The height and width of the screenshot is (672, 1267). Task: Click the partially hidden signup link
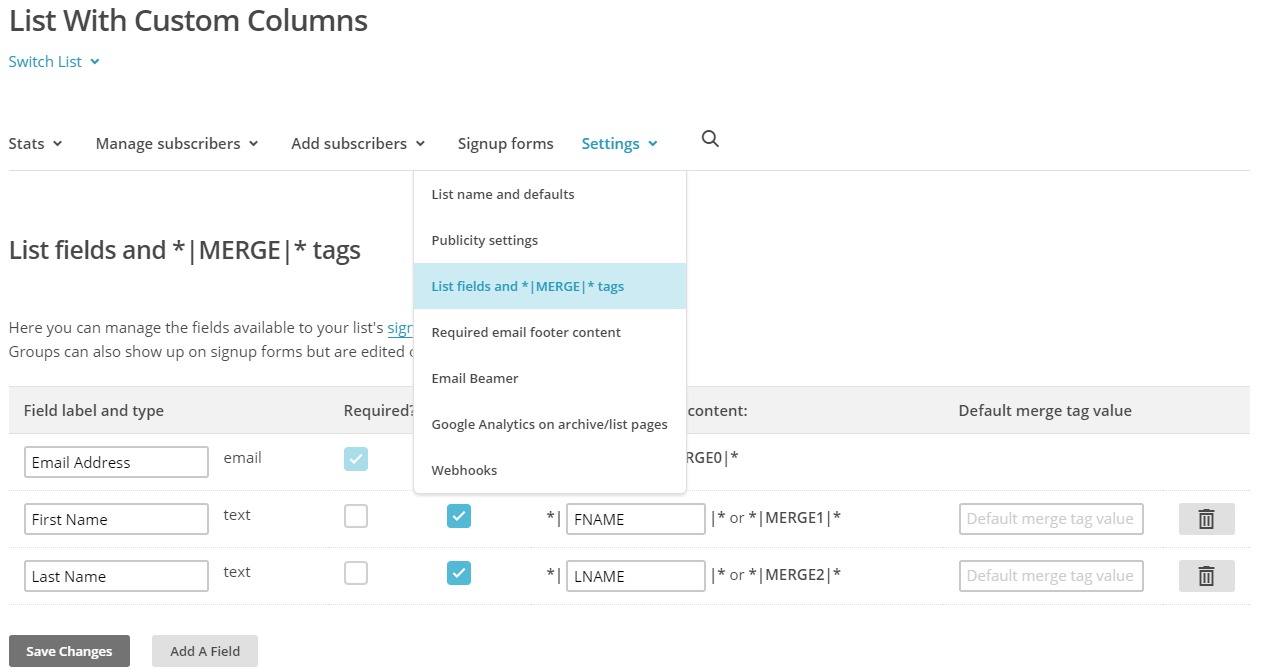click(x=400, y=328)
